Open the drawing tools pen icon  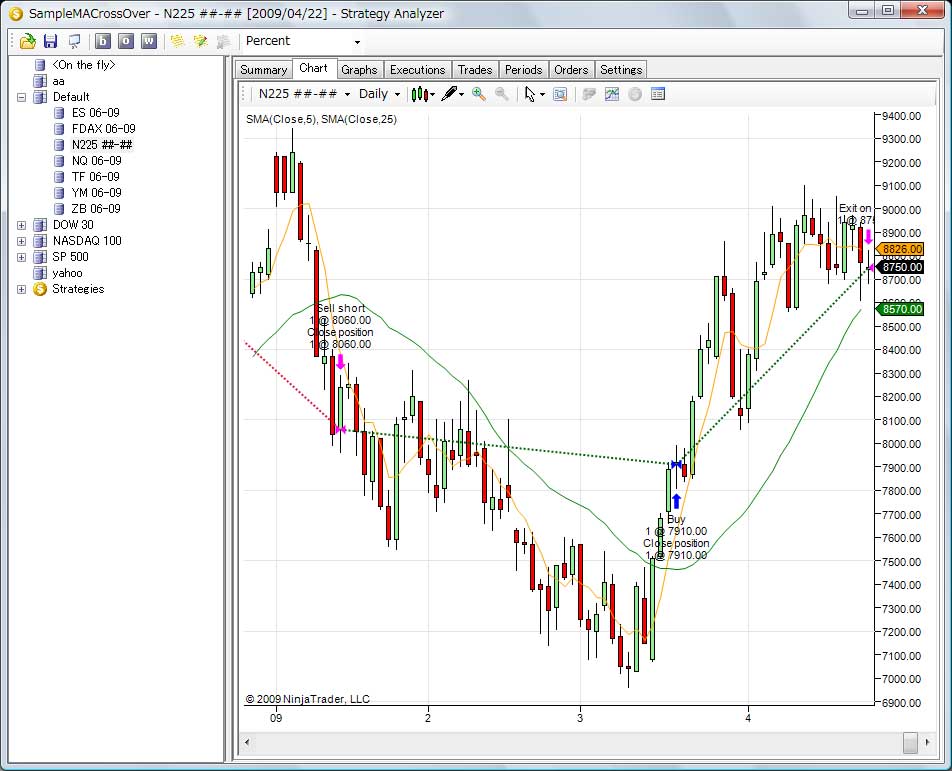(x=452, y=94)
